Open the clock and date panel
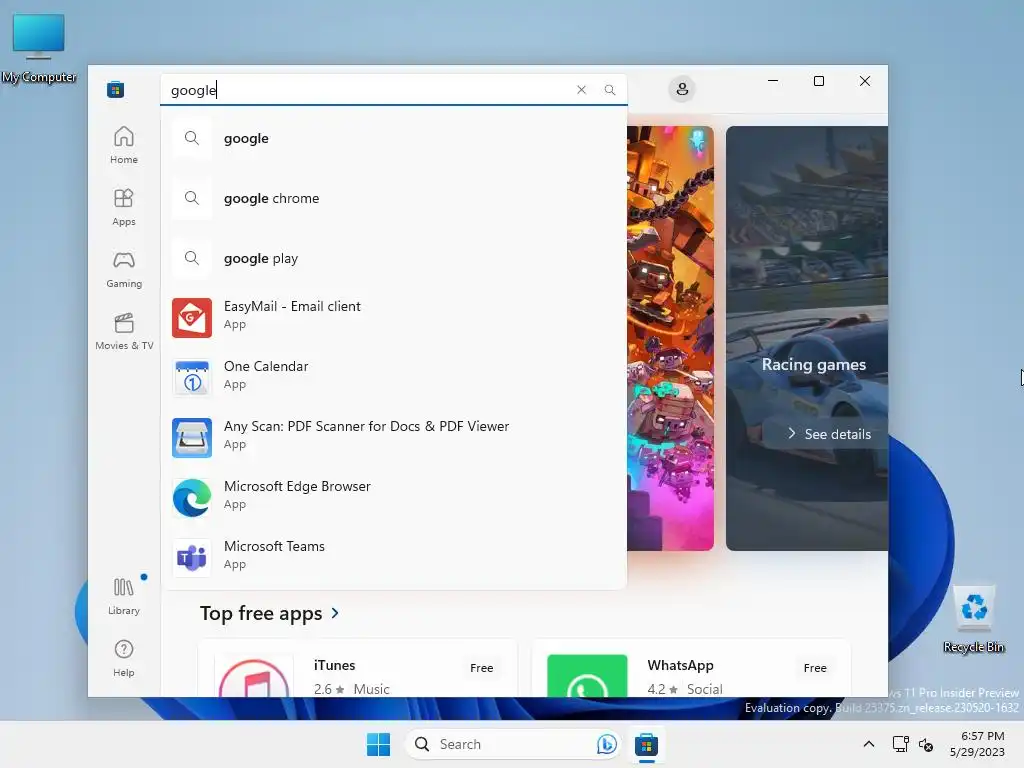 pyautogui.click(x=978, y=744)
